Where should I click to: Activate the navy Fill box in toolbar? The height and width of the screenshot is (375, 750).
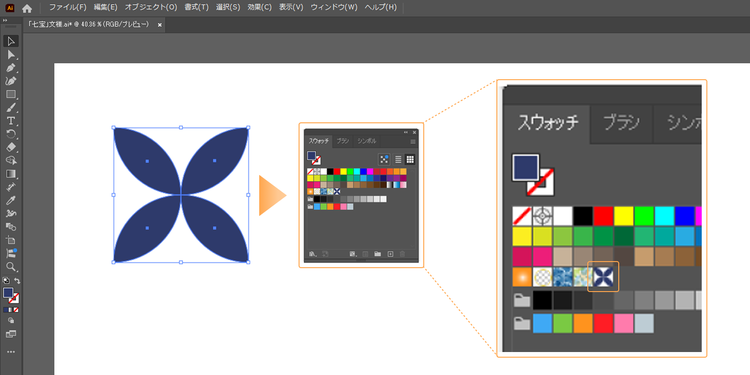(x=8, y=292)
